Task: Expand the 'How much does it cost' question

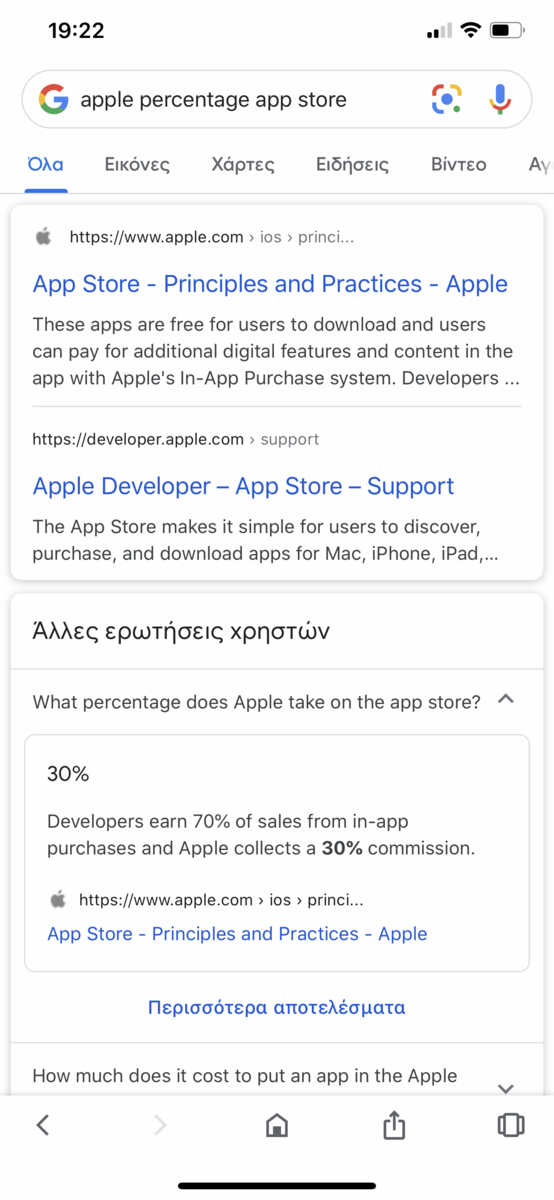Action: click(506, 1088)
